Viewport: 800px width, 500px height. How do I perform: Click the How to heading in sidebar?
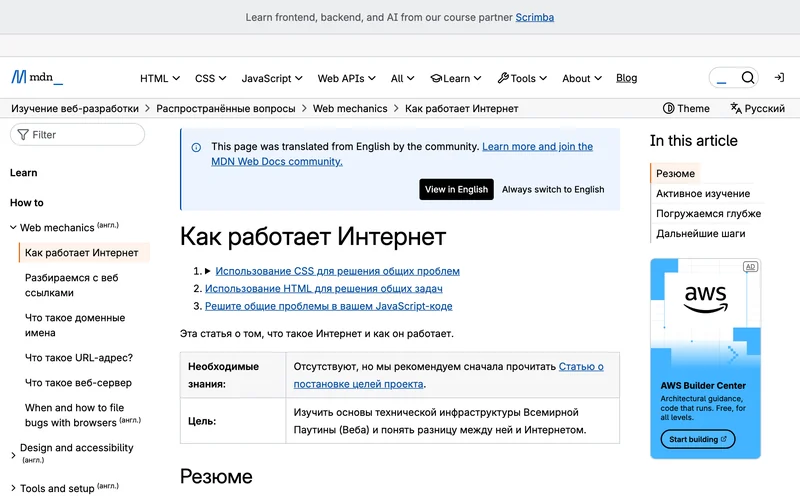coord(27,203)
